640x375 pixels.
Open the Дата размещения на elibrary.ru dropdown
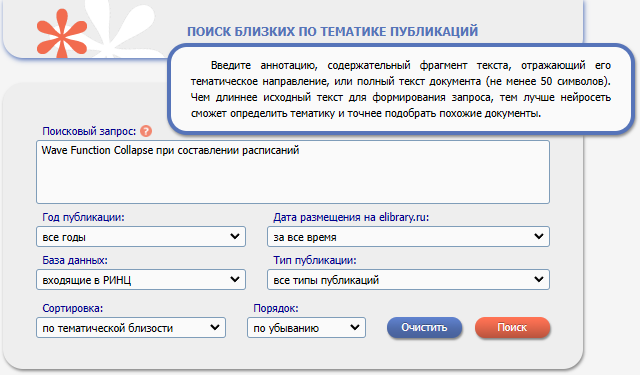408,237
